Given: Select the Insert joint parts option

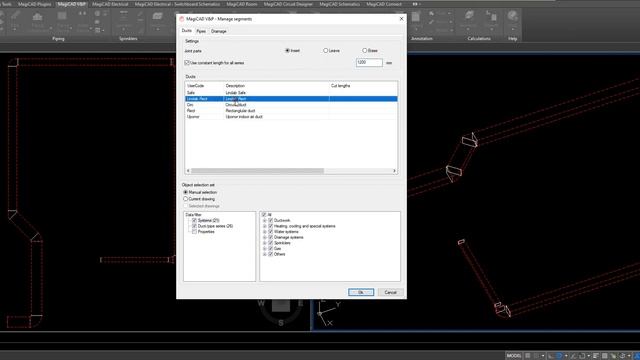Looking at the screenshot, I should pyautogui.click(x=287, y=51).
